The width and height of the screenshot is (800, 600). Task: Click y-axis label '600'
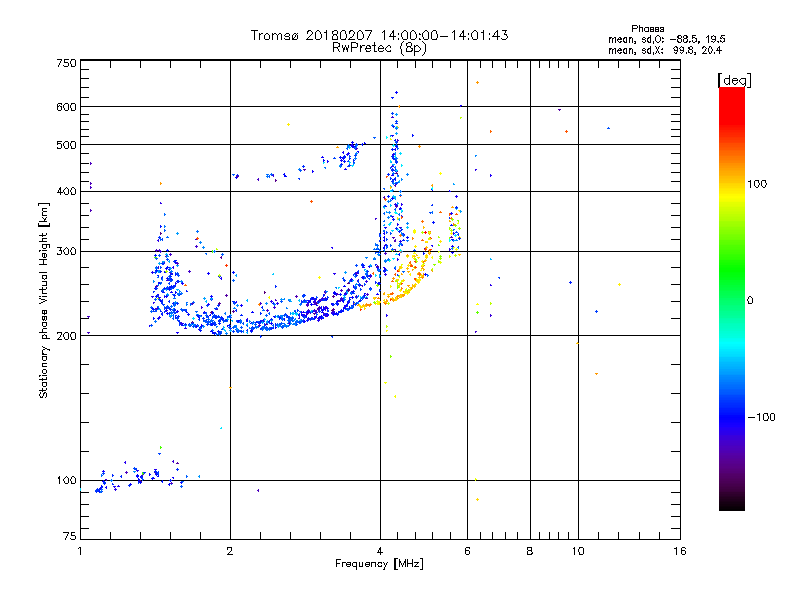tap(67, 107)
